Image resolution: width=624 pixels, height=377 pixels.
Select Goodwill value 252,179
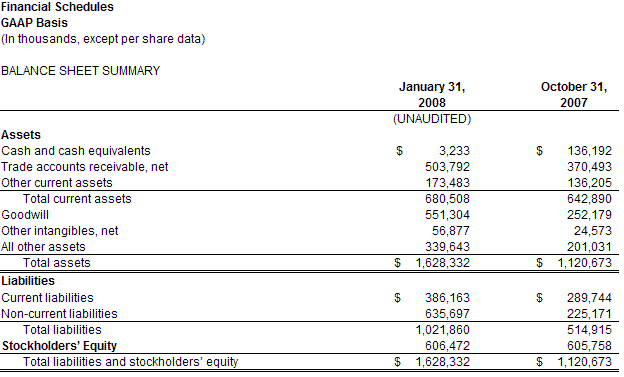pos(589,215)
